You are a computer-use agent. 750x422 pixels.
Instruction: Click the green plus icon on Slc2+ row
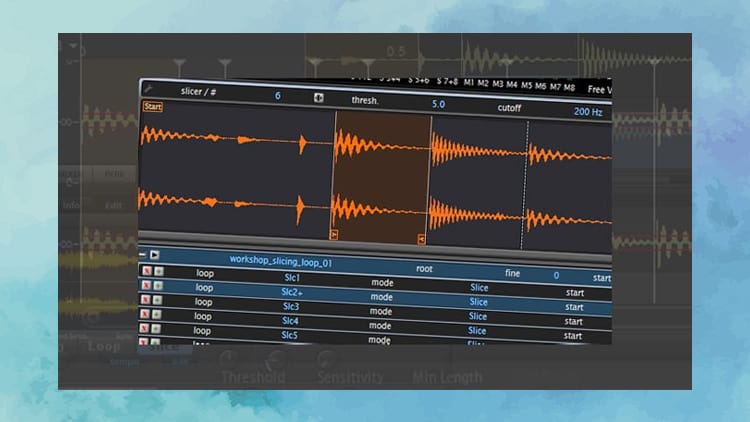click(158, 286)
